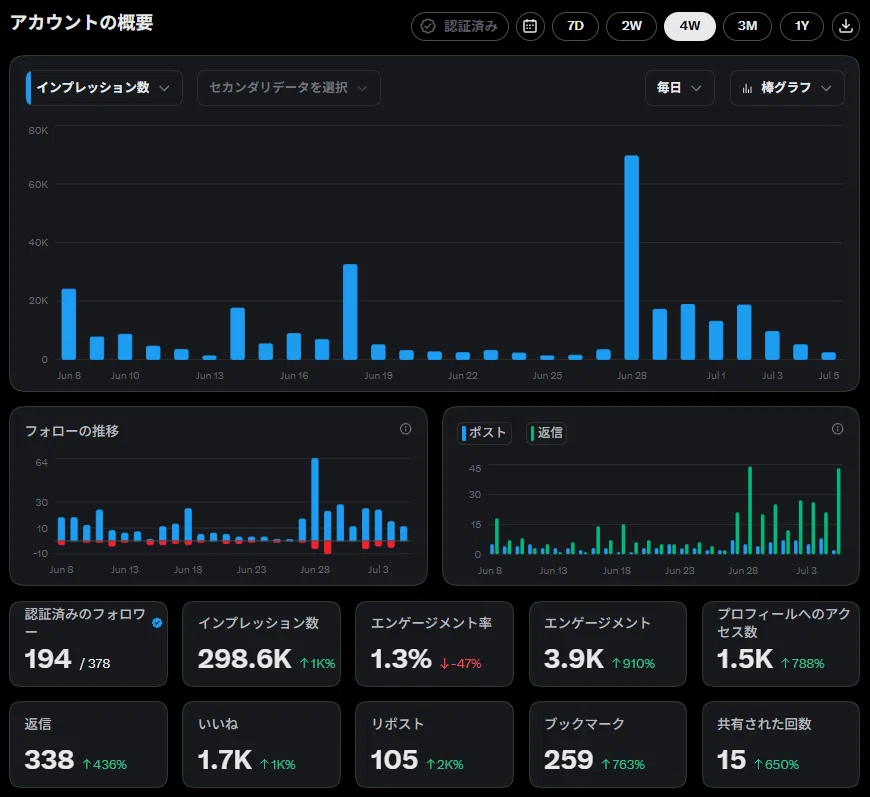870x797 pixels.
Task: Open the calendar date picker
Action: click(x=530, y=26)
